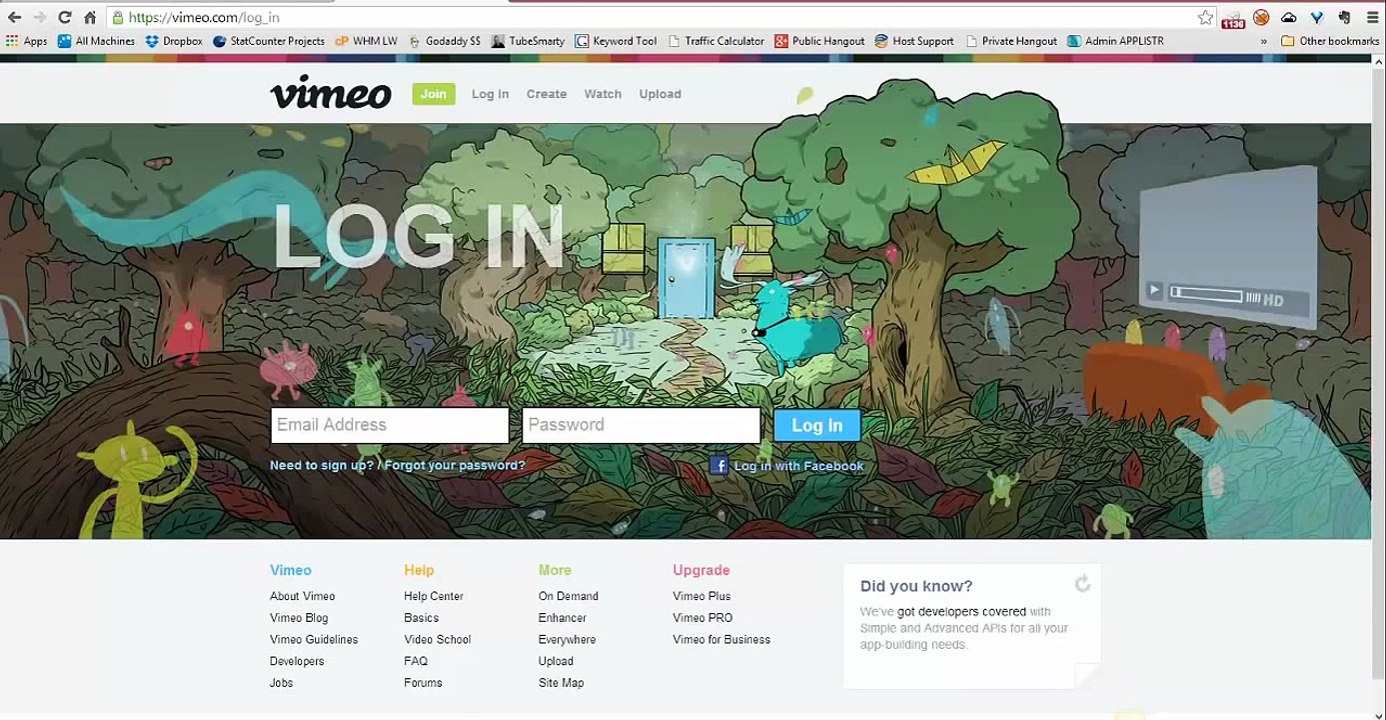
Task: Open the About Vimeo footer link
Action: coord(302,596)
